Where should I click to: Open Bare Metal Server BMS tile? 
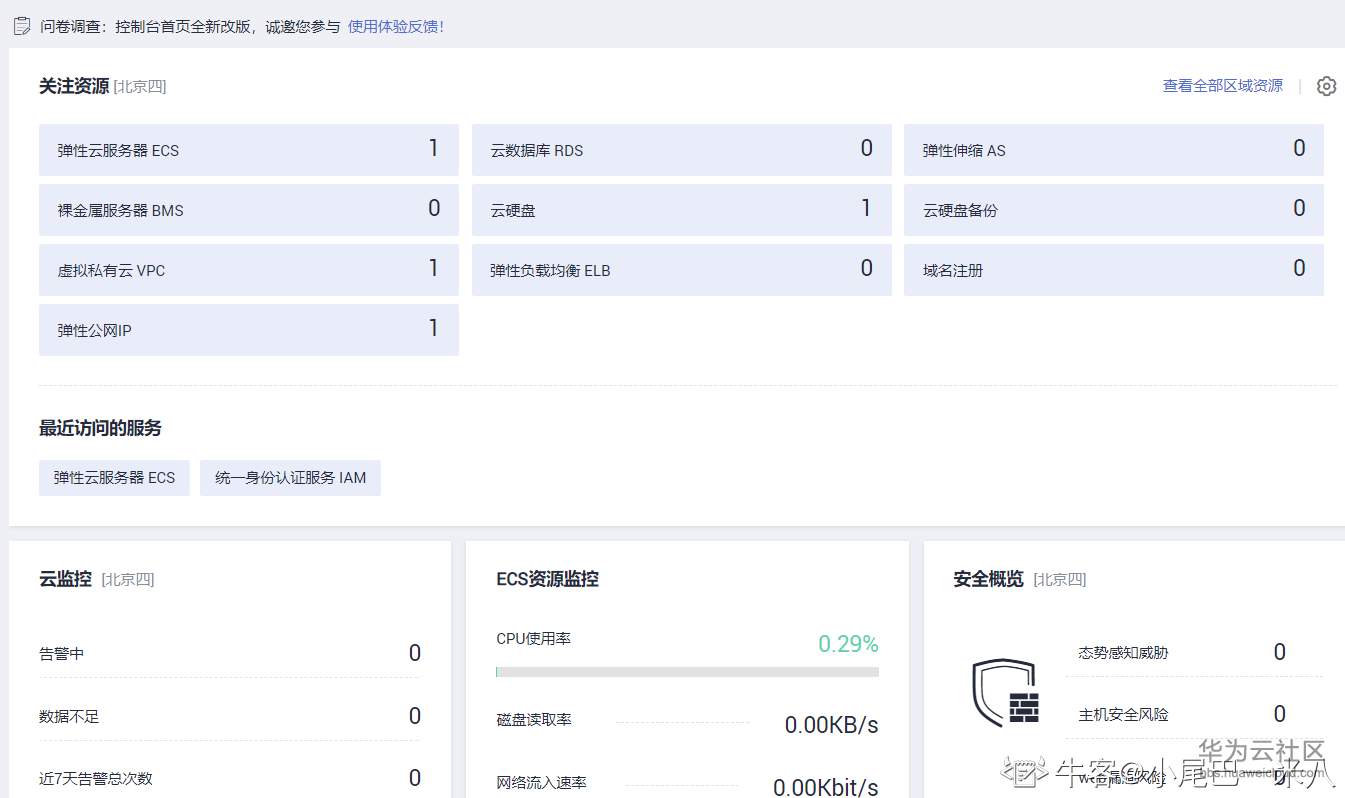click(x=248, y=210)
